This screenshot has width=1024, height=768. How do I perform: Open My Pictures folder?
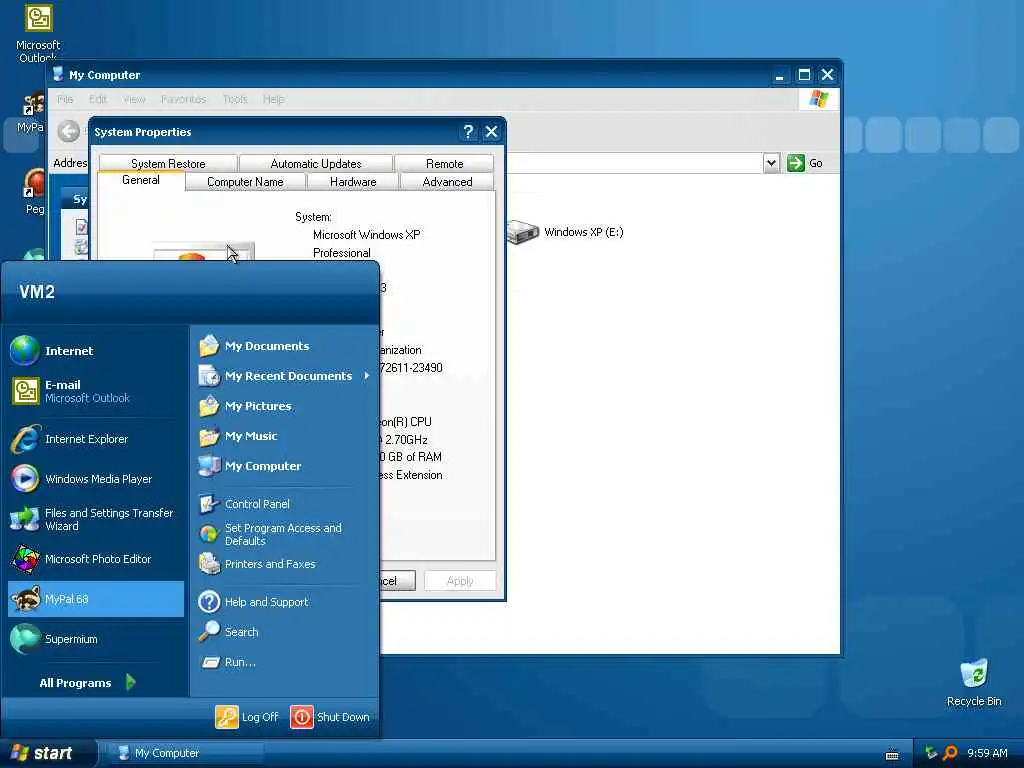(x=284, y=406)
